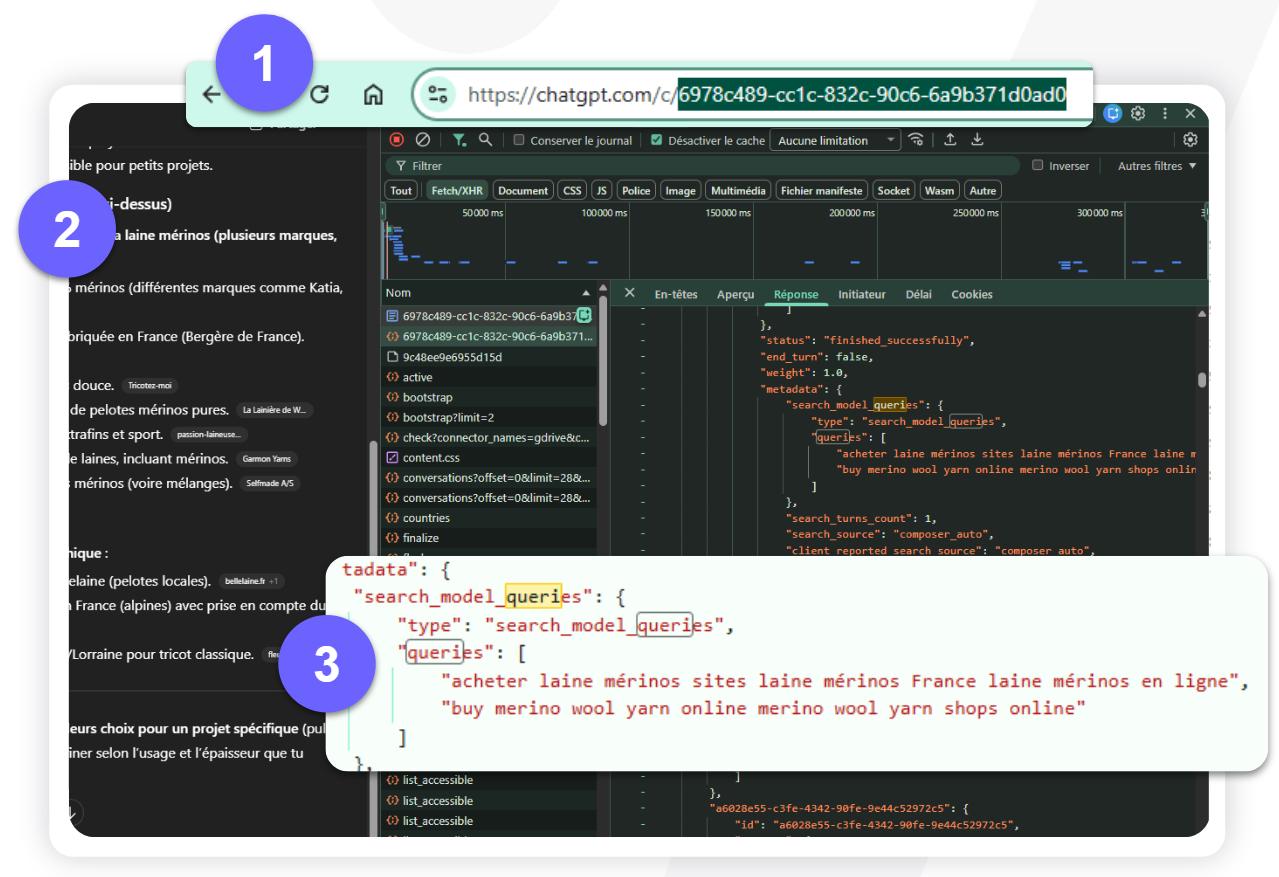Open the network search magnifier

[485, 140]
